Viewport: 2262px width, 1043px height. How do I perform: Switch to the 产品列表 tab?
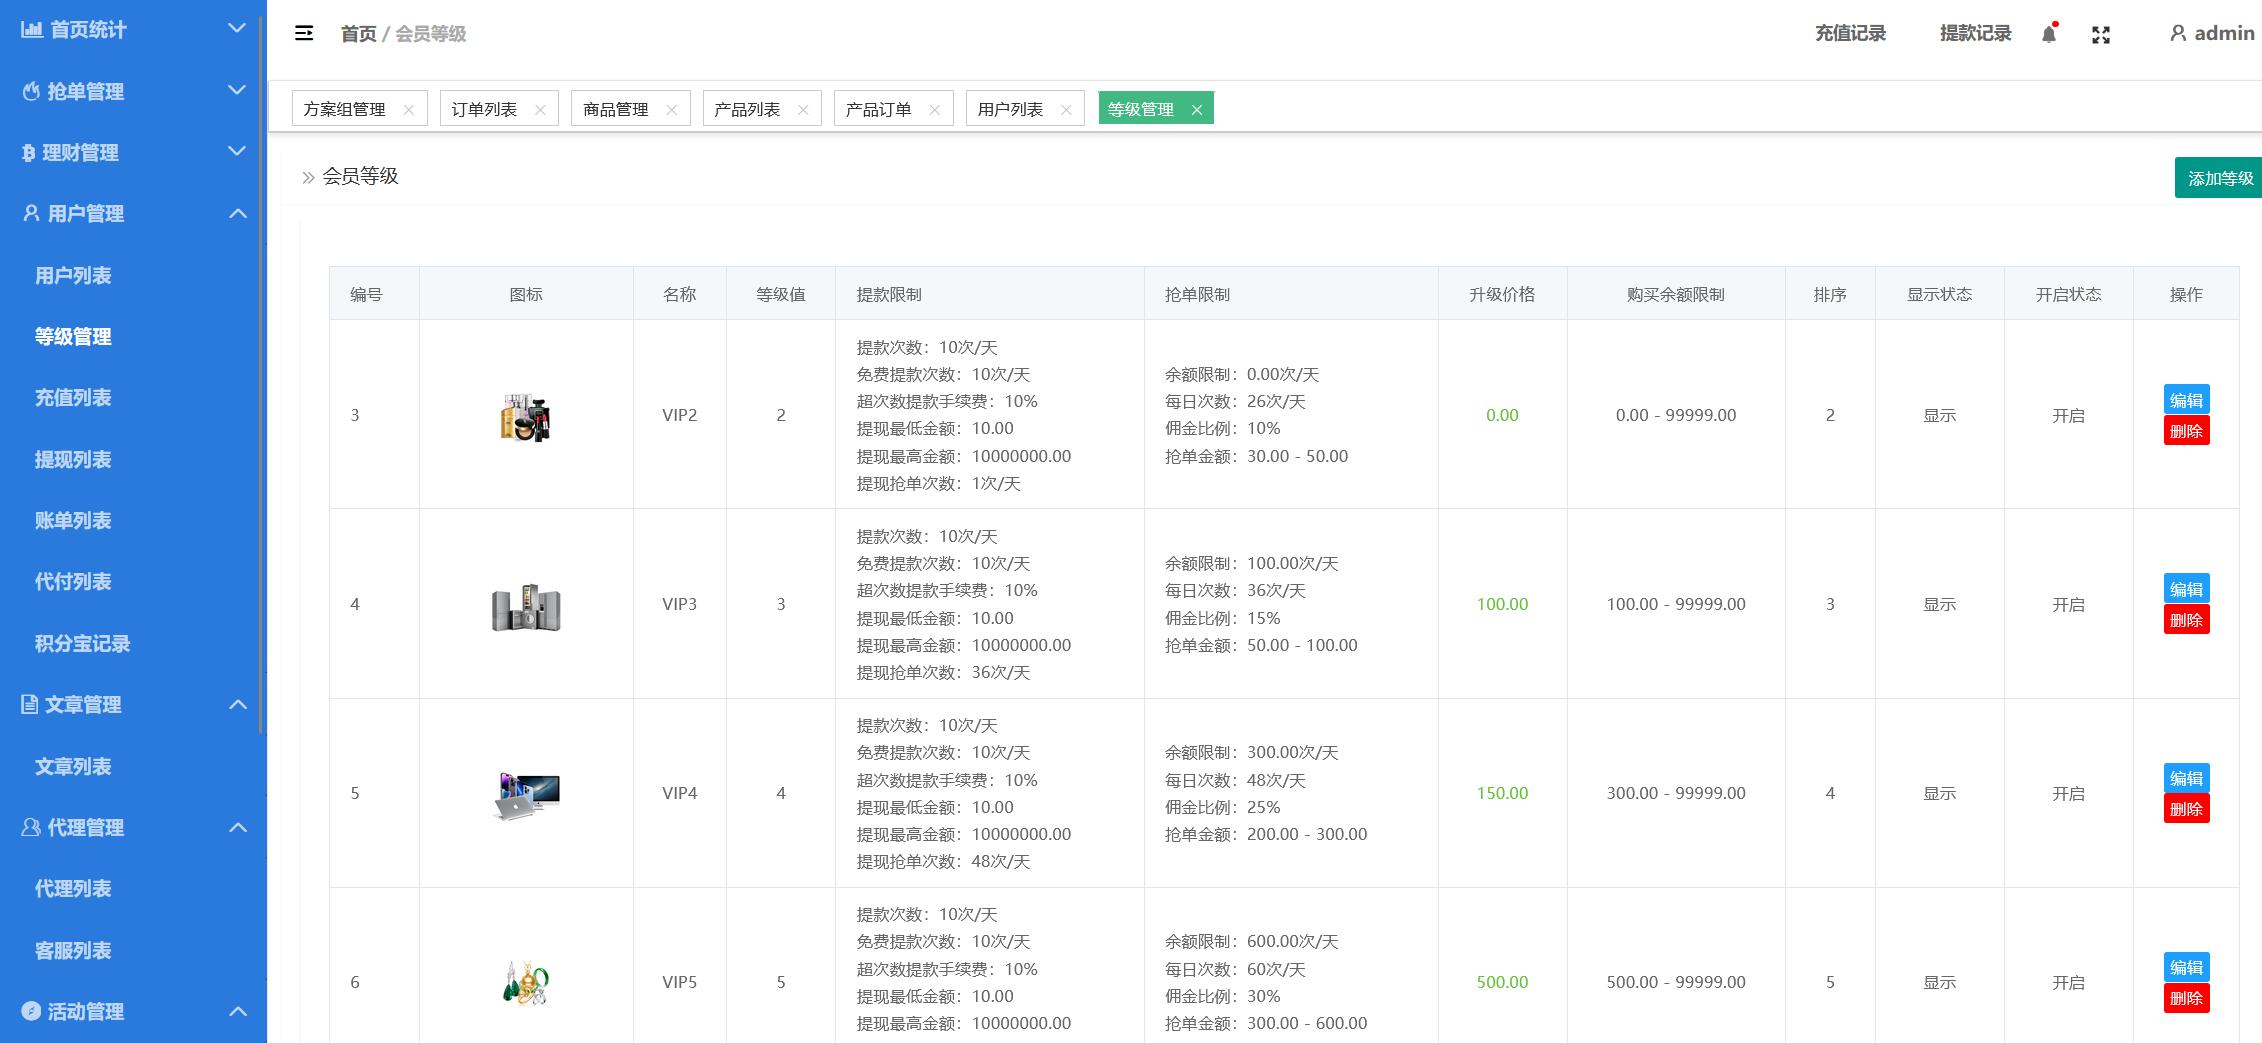(747, 109)
